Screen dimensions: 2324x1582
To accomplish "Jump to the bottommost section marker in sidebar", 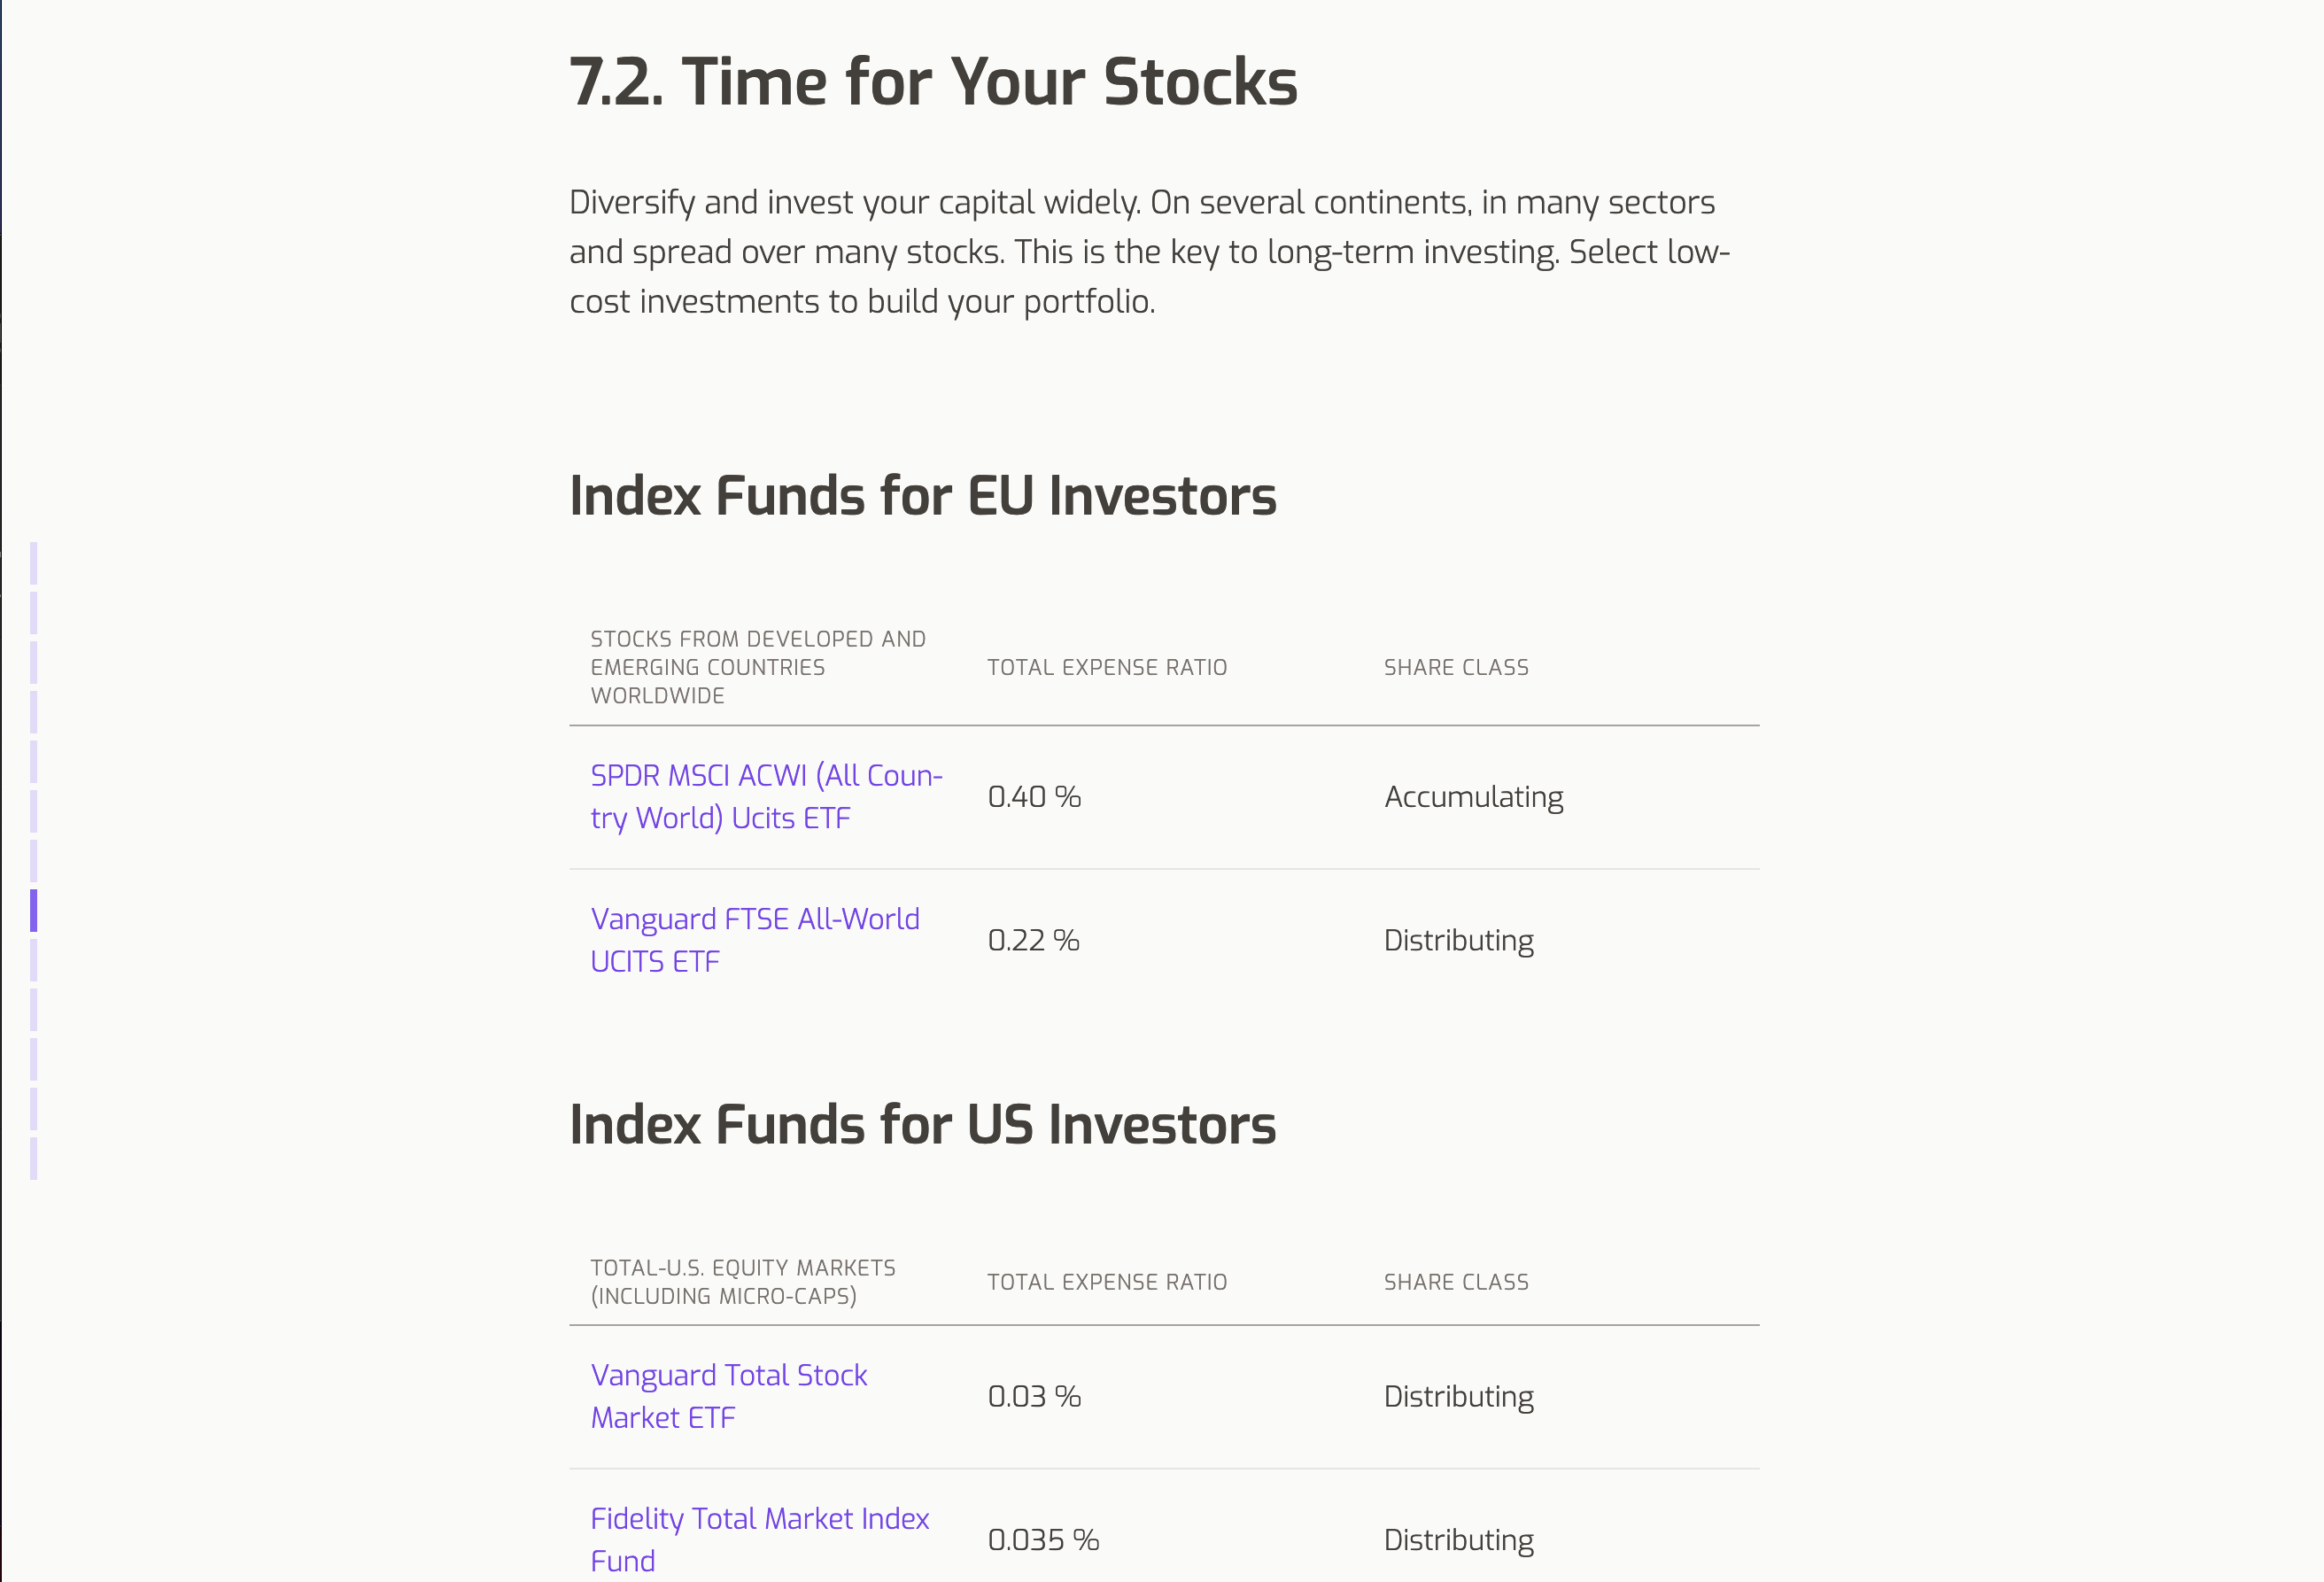I will pyautogui.click(x=34, y=1158).
